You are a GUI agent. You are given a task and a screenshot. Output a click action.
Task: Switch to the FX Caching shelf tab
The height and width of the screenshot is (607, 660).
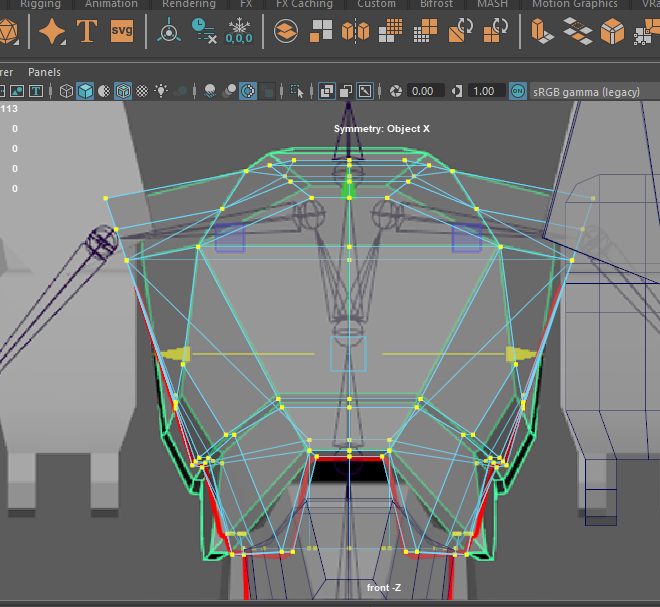pyautogui.click(x=305, y=4)
